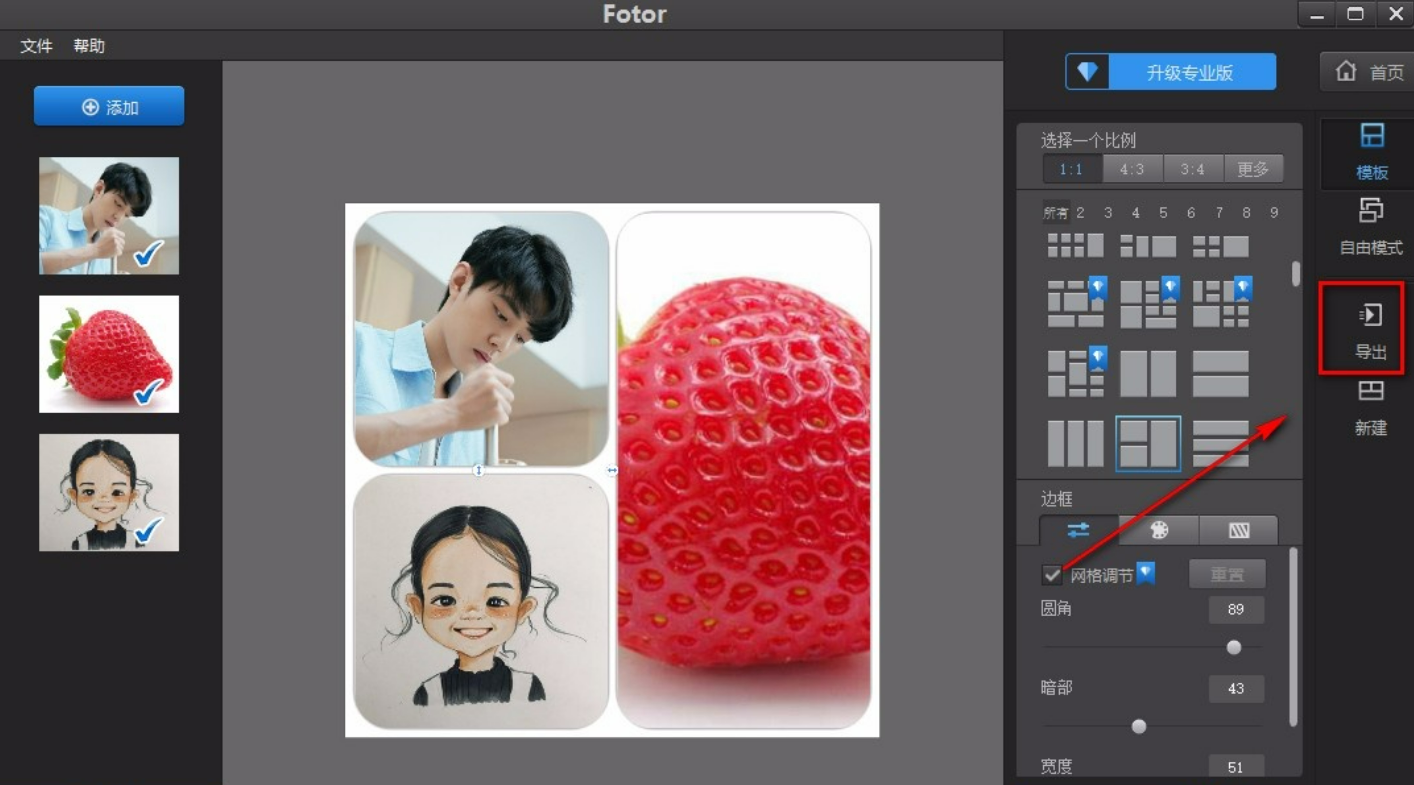Click the 宽度 value field showing 51

point(1236,766)
